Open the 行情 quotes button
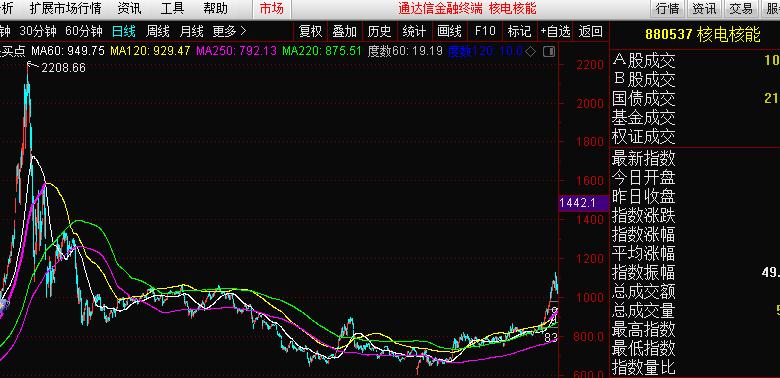Viewport: 780px width, 378px height. pyautogui.click(x=668, y=8)
